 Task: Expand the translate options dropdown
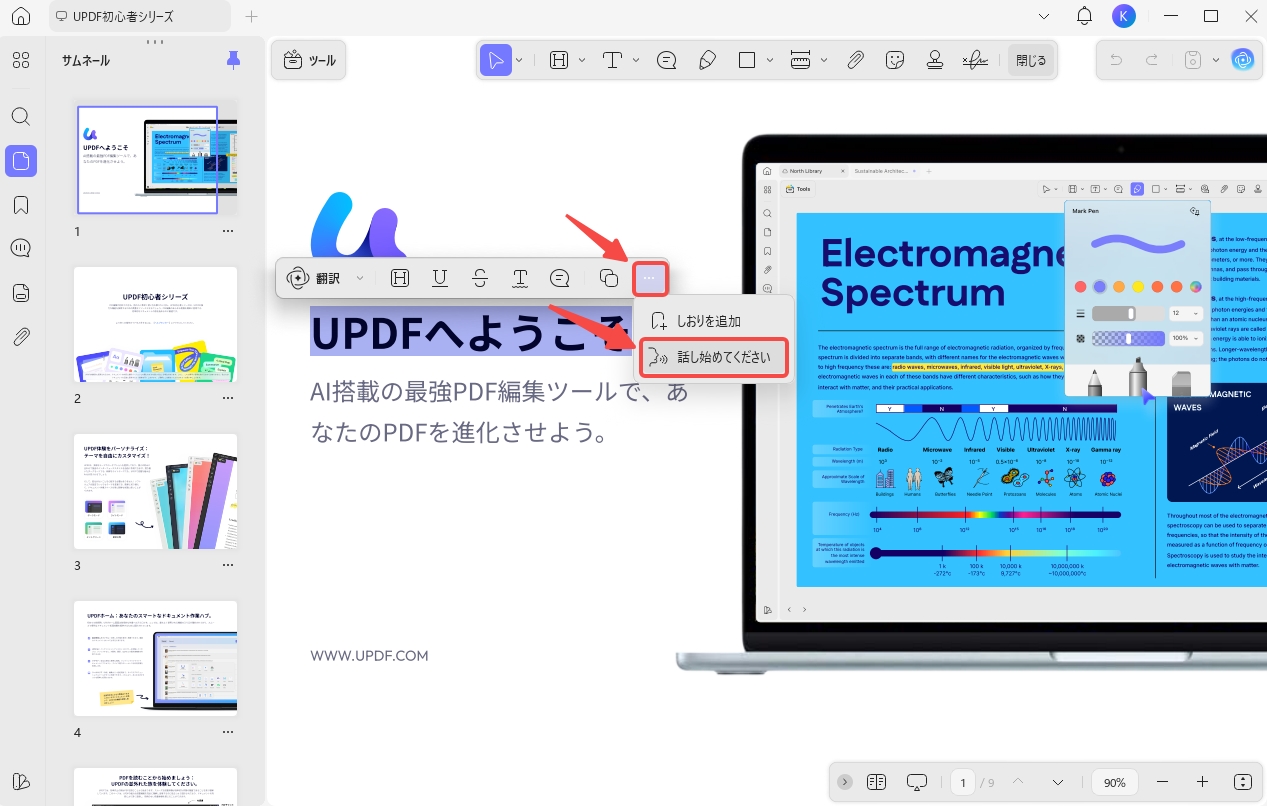(x=360, y=278)
